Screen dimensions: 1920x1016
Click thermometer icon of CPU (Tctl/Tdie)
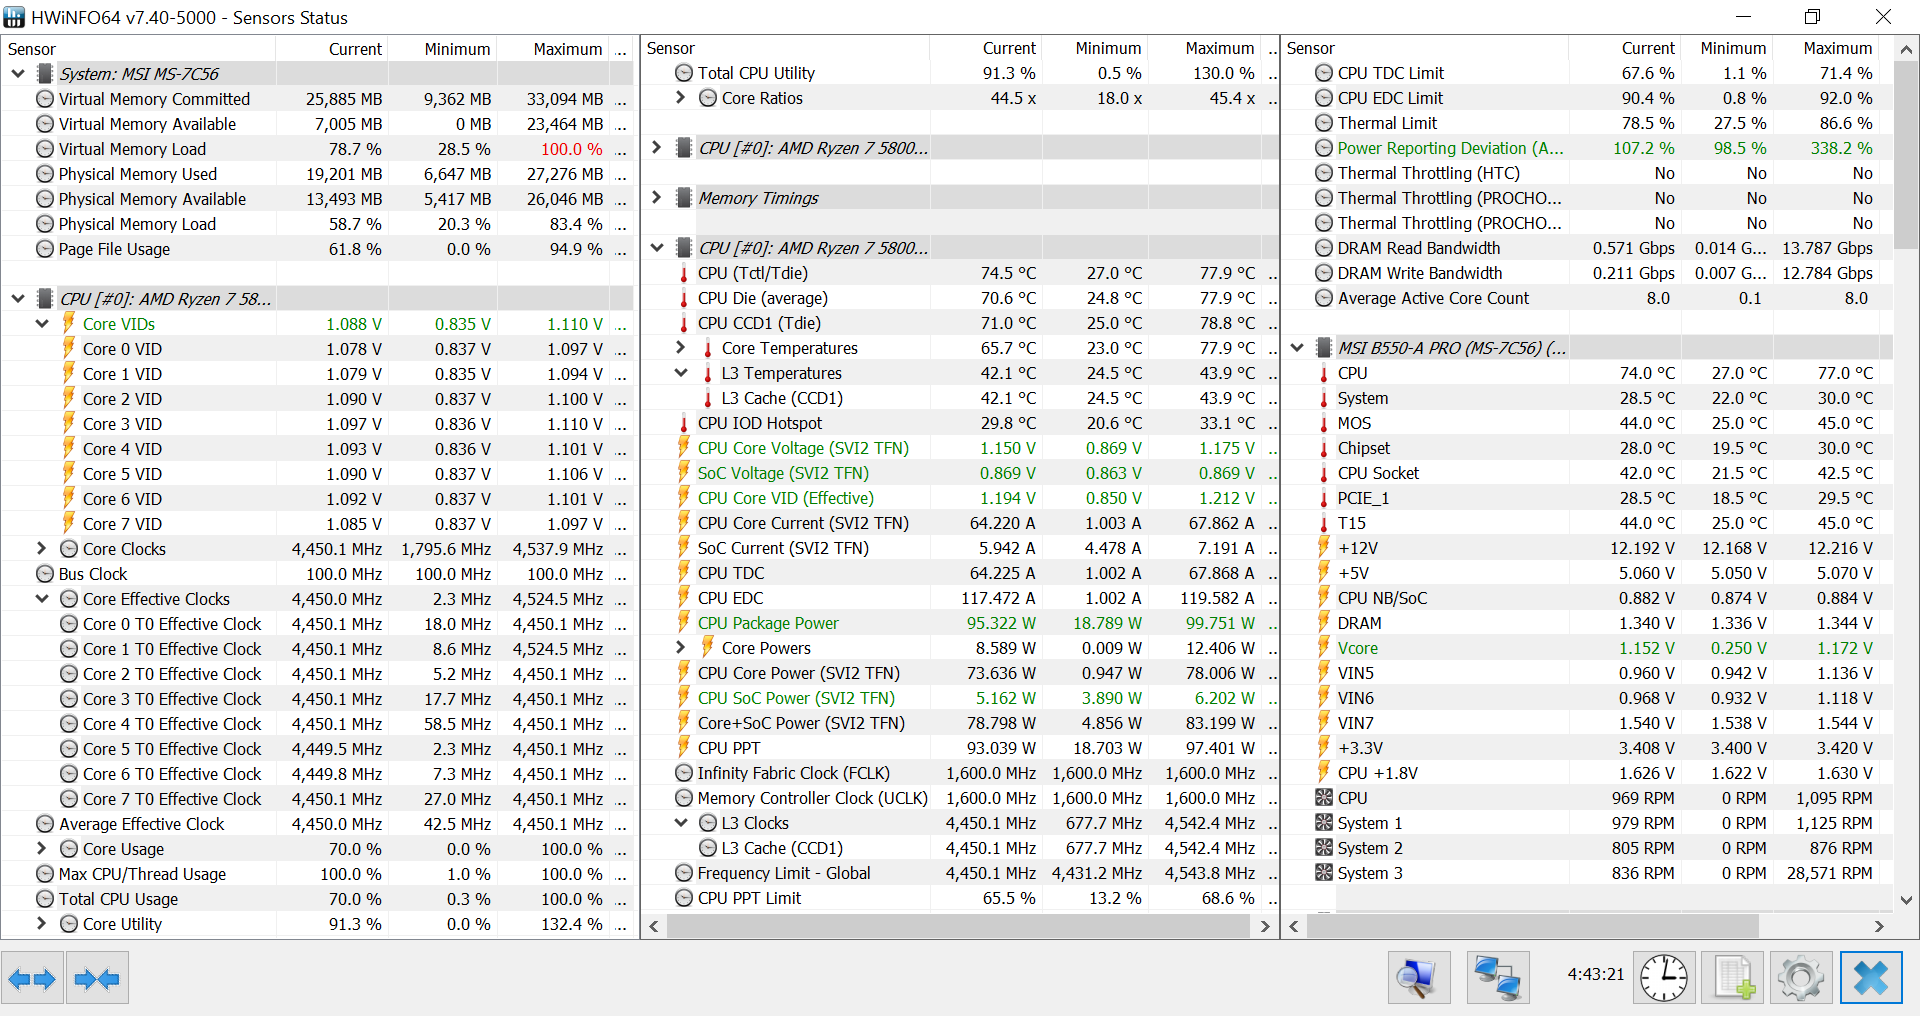tap(684, 273)
